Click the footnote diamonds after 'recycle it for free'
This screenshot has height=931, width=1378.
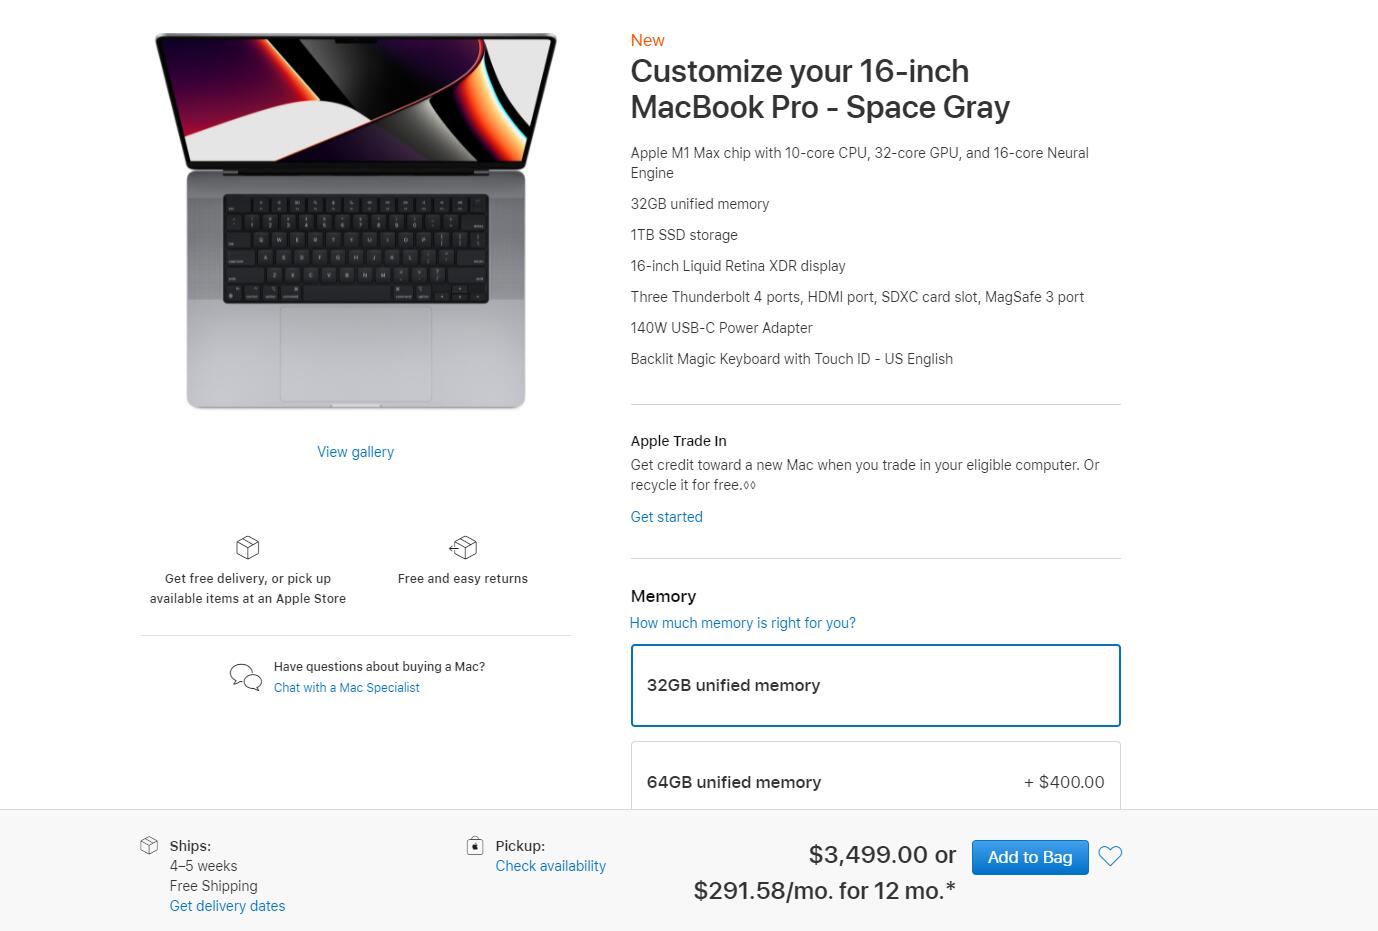(750, 486)
